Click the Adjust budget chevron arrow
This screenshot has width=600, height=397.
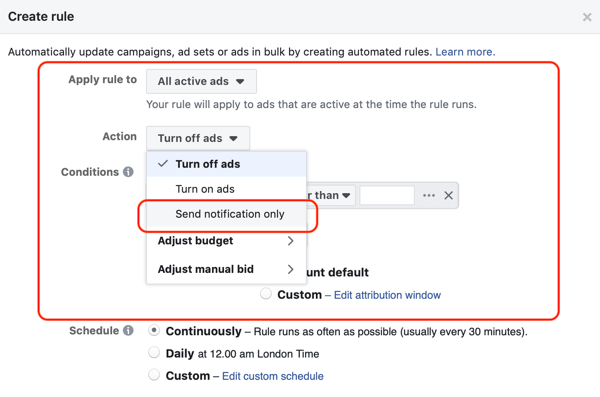(290, 241)
